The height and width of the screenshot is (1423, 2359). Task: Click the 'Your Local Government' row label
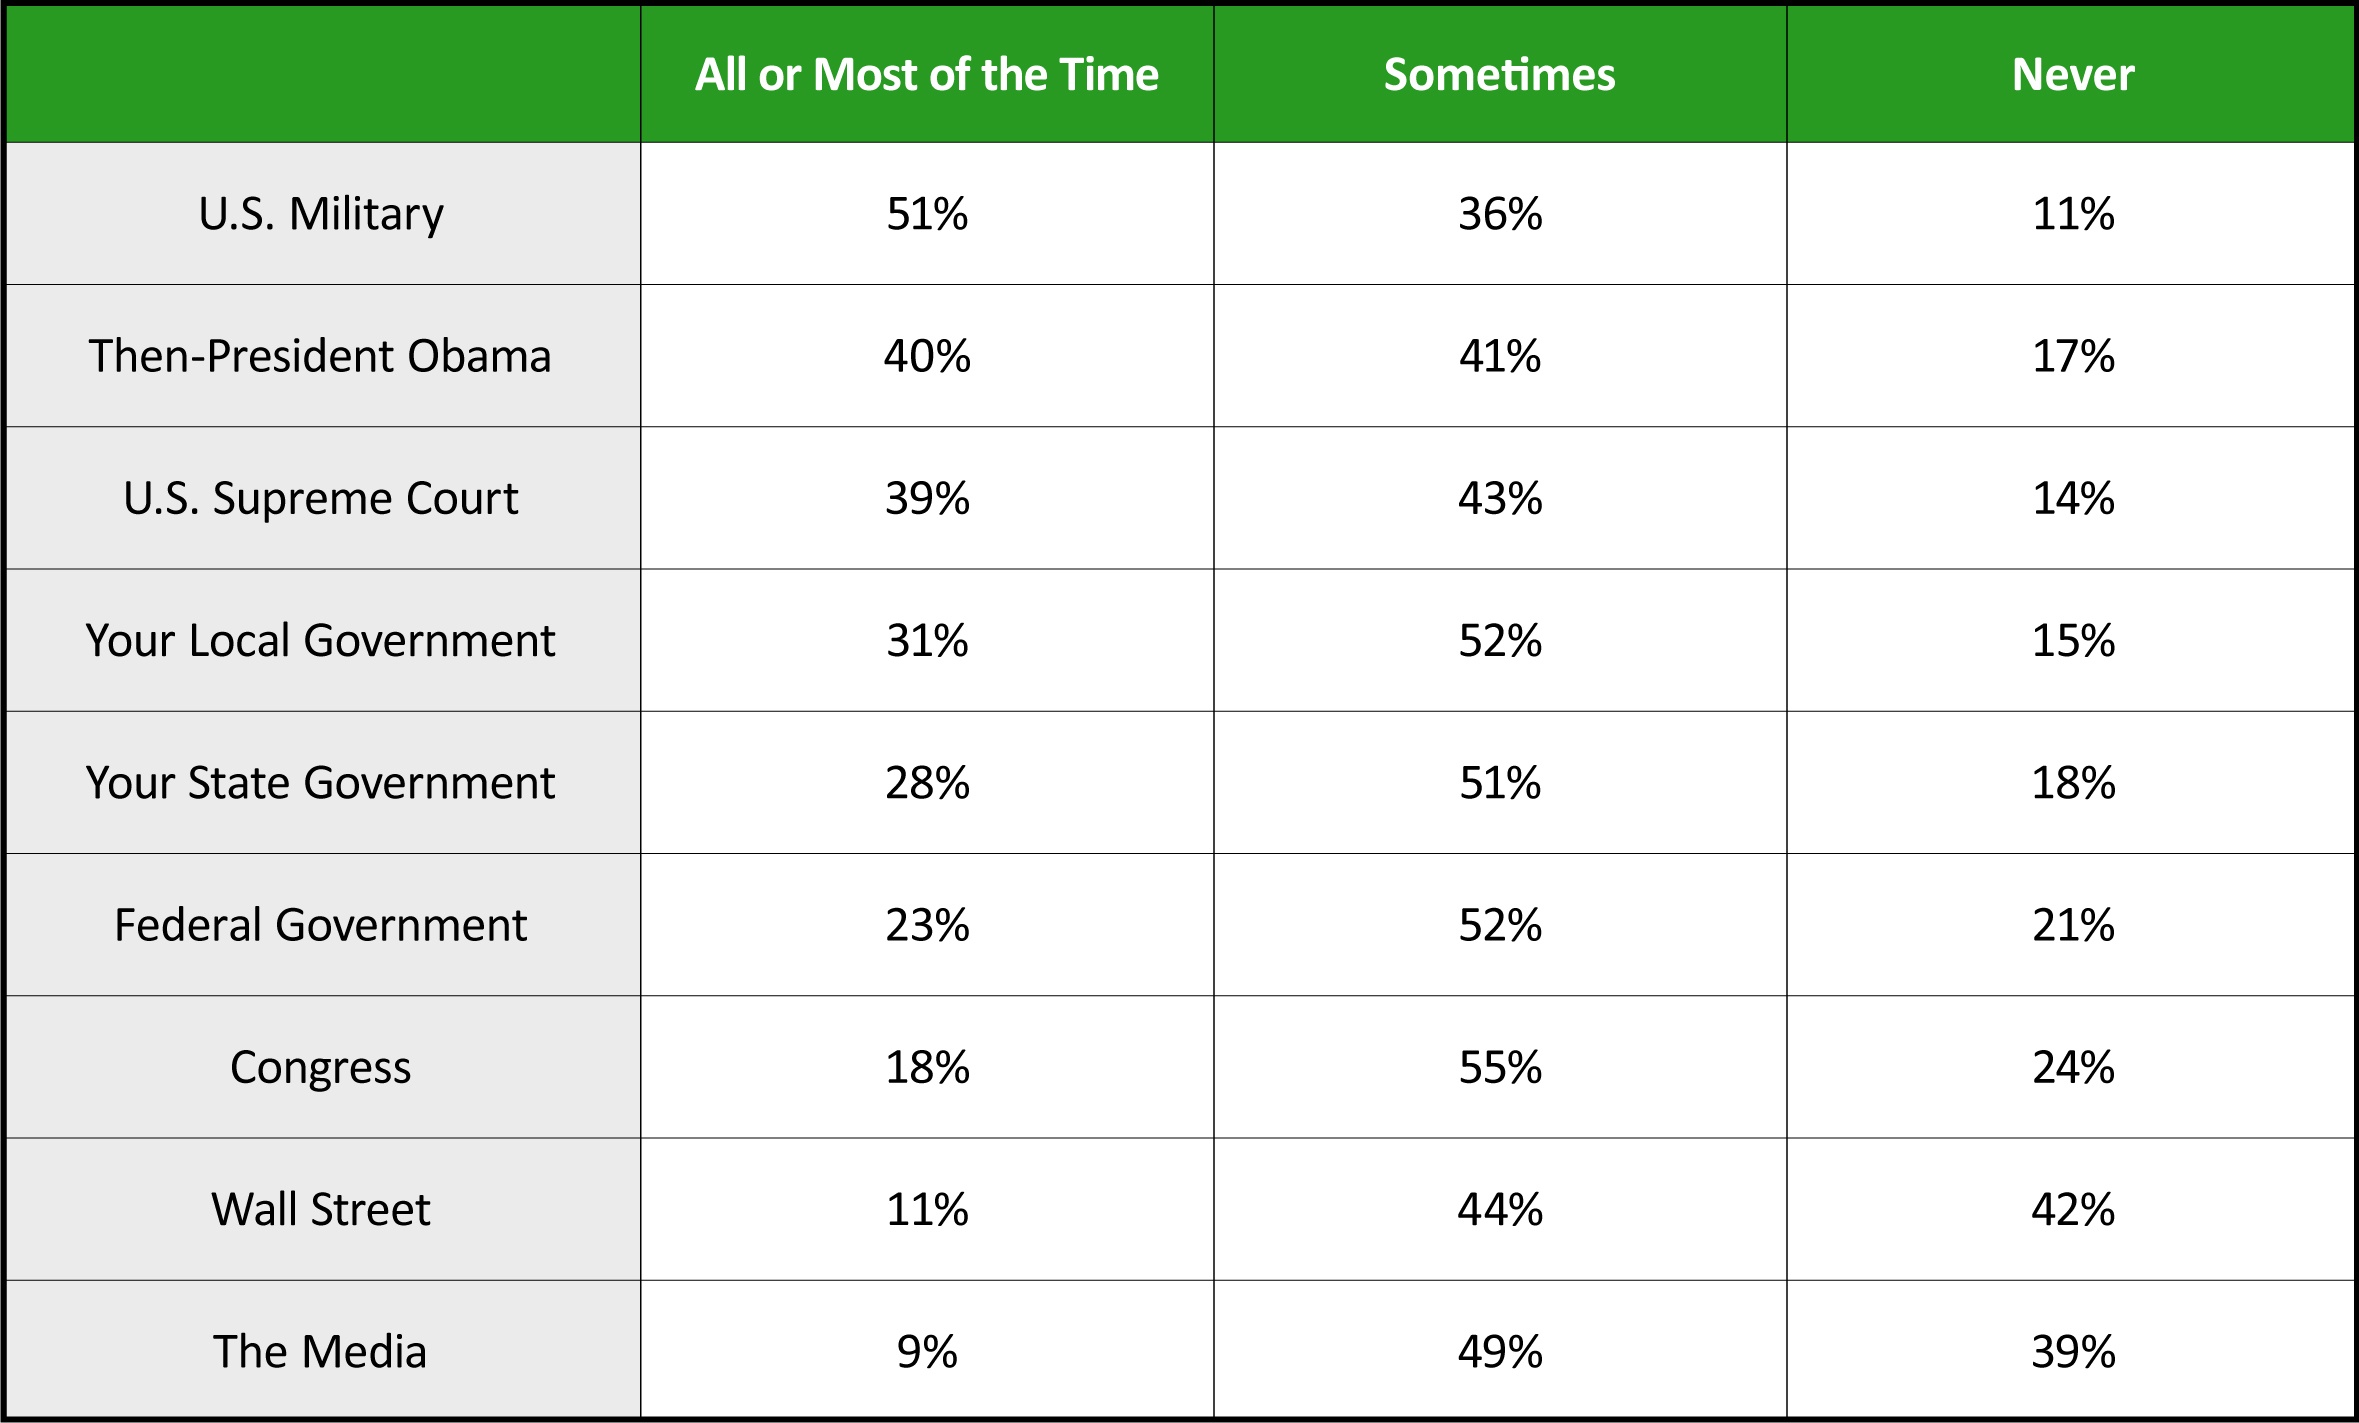tap(320, 640)
